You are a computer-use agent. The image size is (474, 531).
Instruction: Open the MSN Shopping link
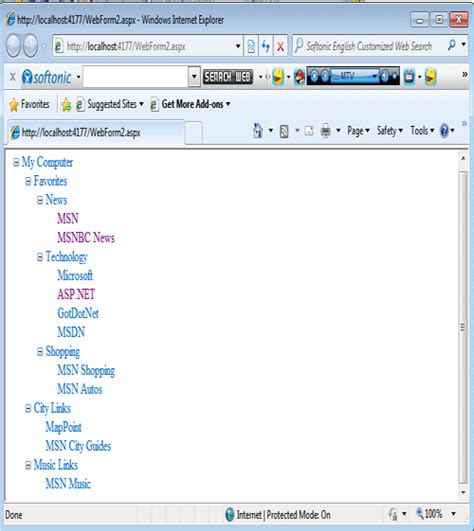[x=86, y=370]
